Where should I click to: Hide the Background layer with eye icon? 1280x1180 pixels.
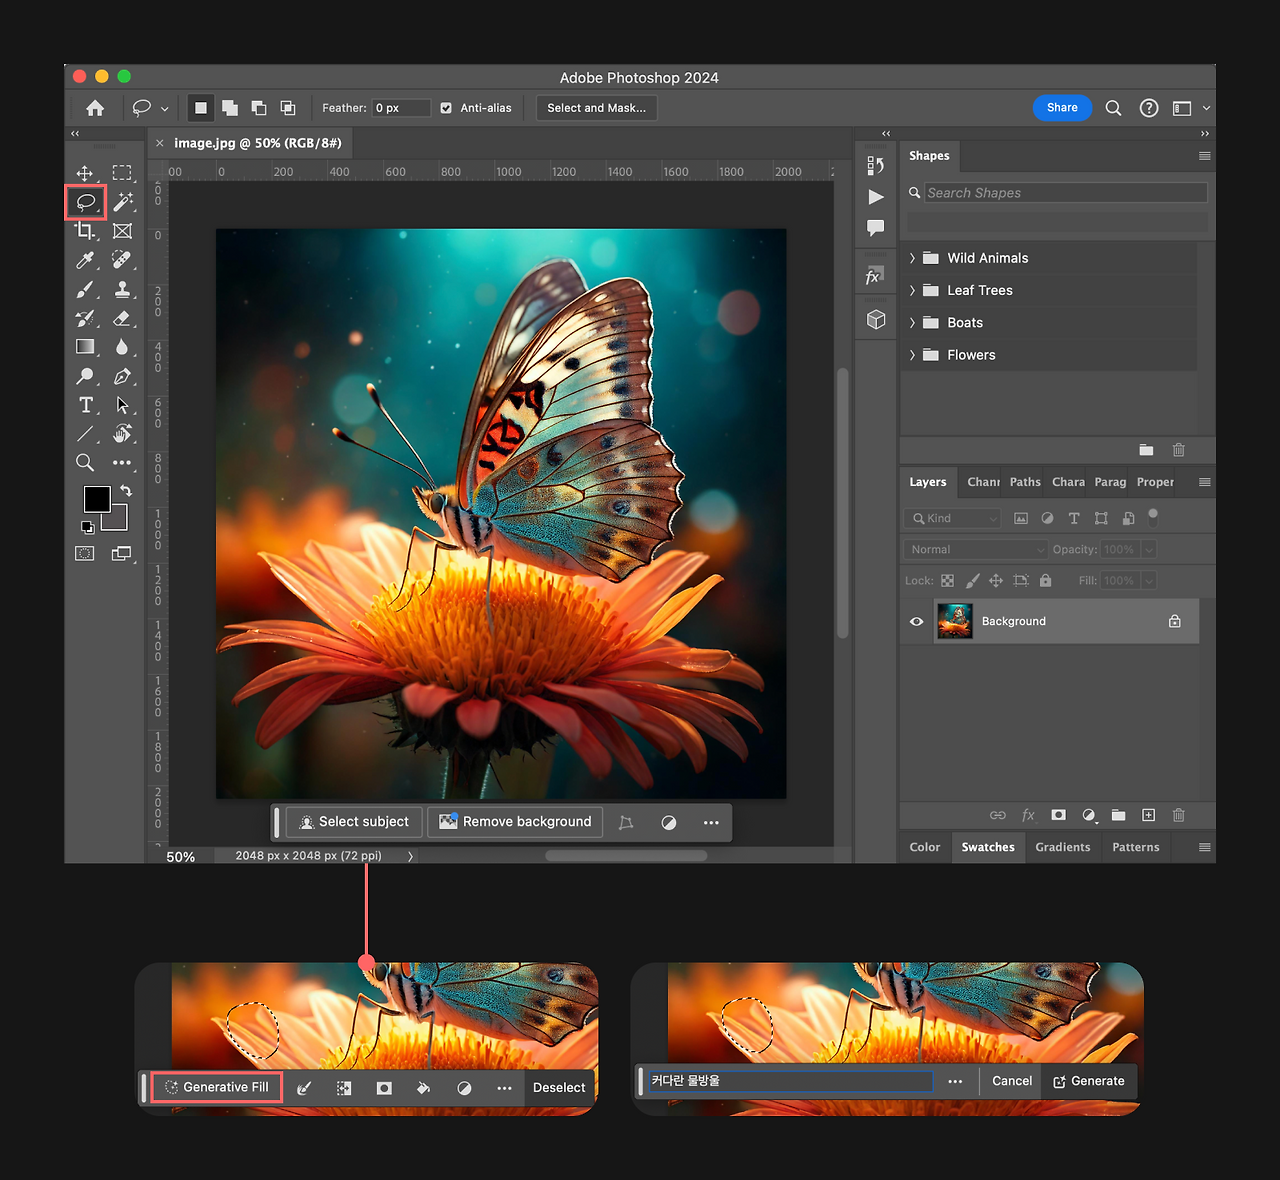916,622
